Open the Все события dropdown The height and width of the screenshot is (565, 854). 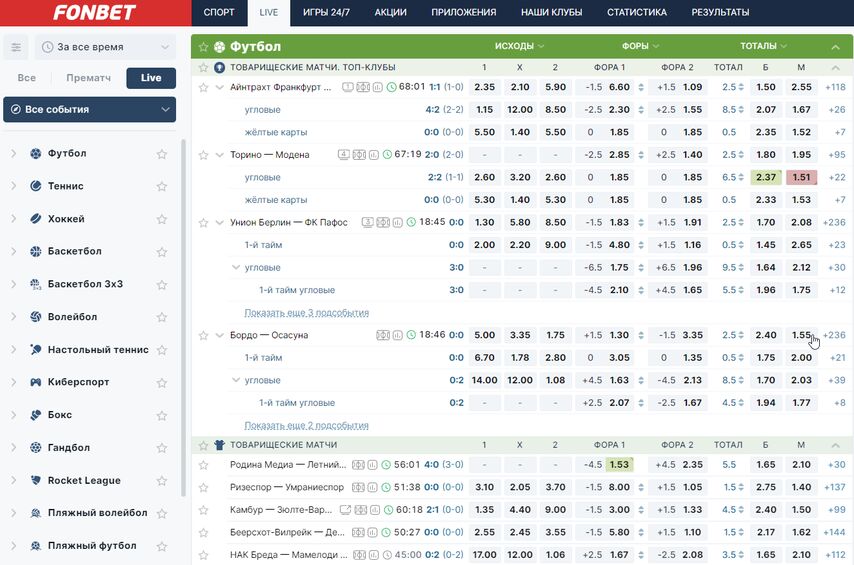89,110
